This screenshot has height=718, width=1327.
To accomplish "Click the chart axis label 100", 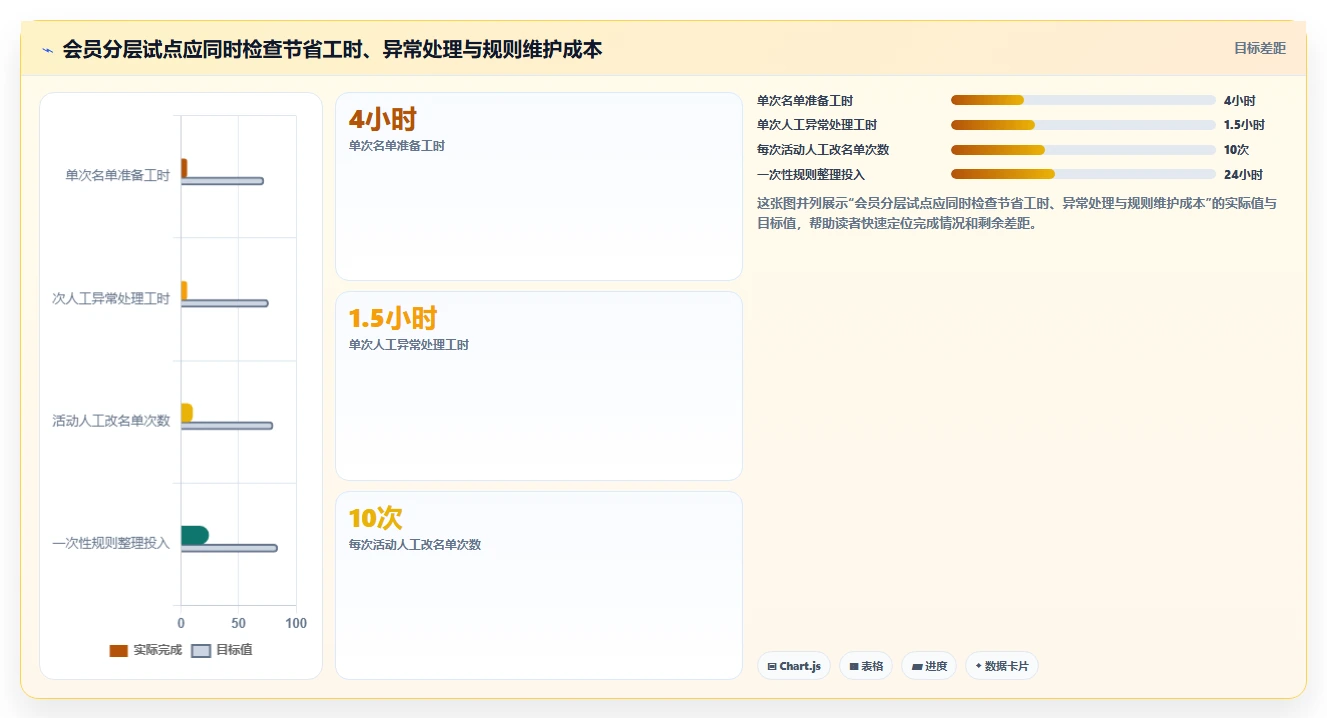I will tap(296, 623).
